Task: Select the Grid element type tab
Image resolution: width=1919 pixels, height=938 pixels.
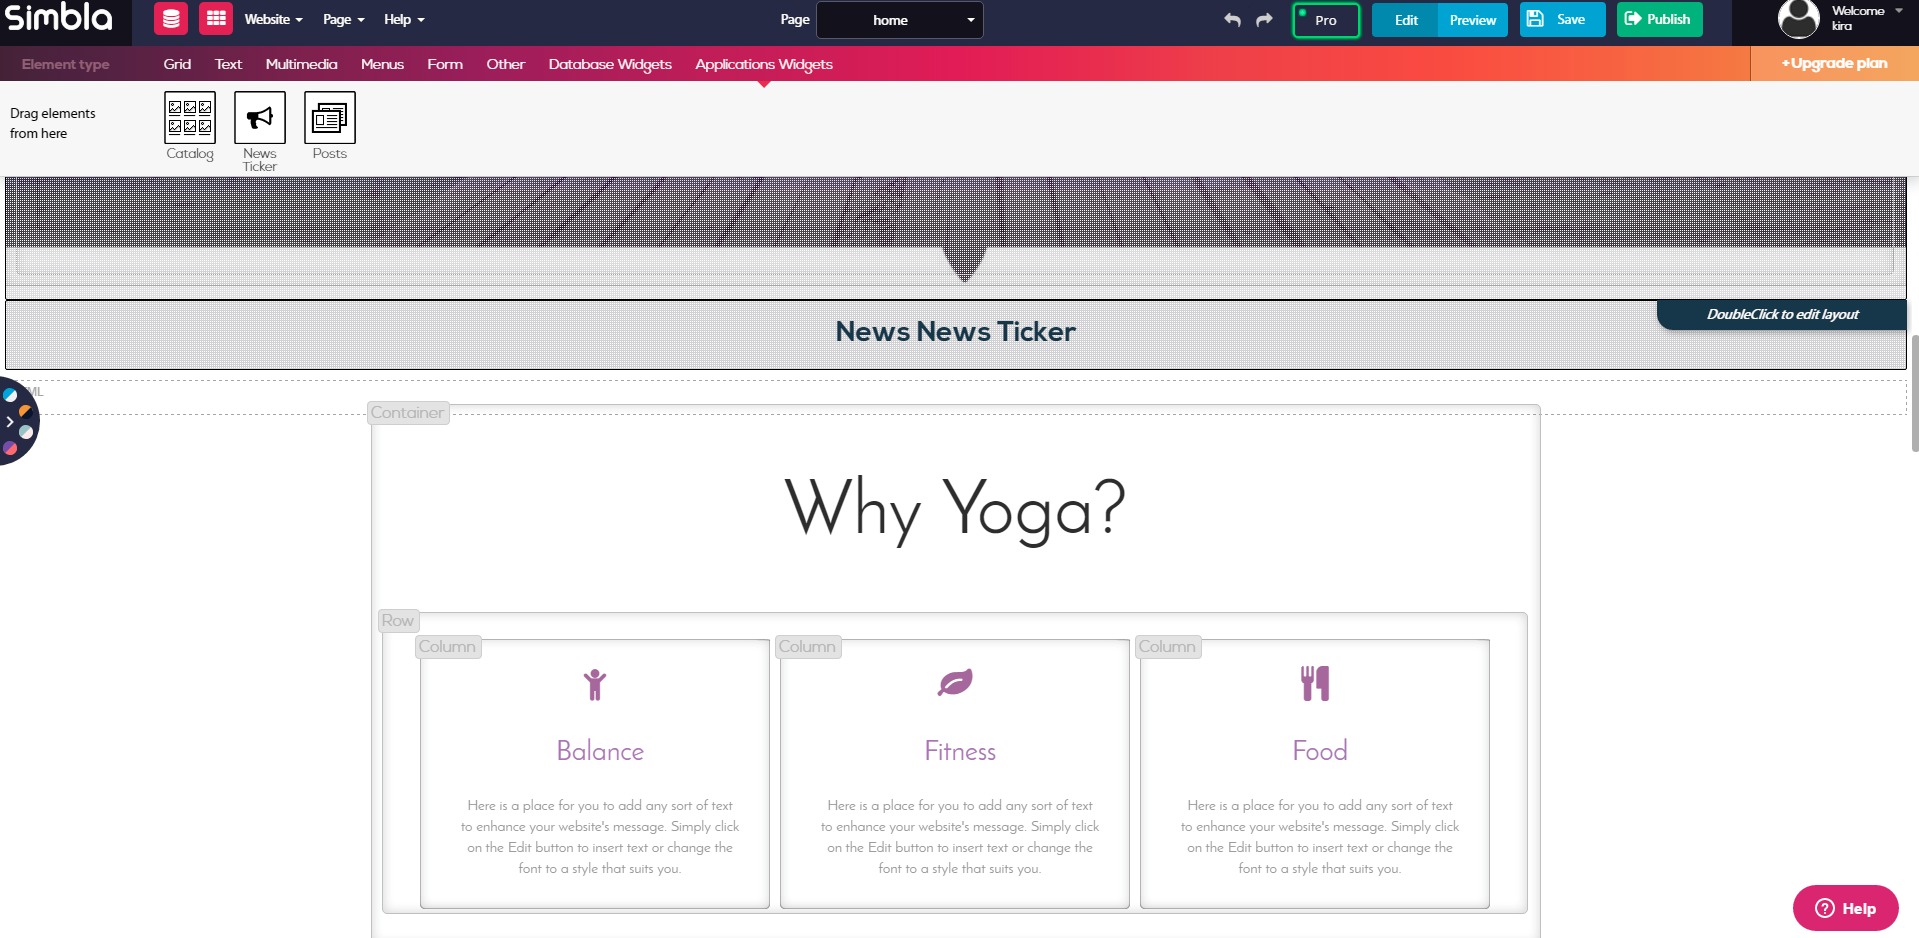Action: coord(177,64)
